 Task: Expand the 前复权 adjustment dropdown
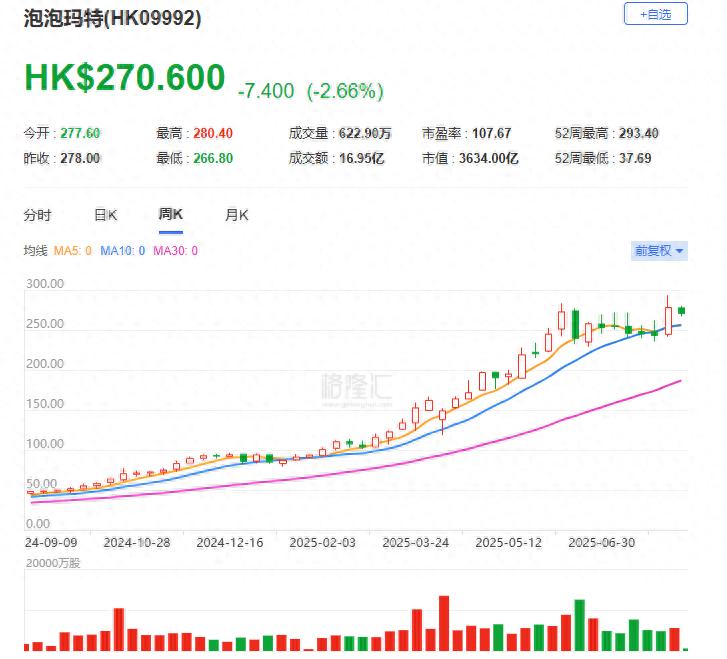[x=659, y=251]
